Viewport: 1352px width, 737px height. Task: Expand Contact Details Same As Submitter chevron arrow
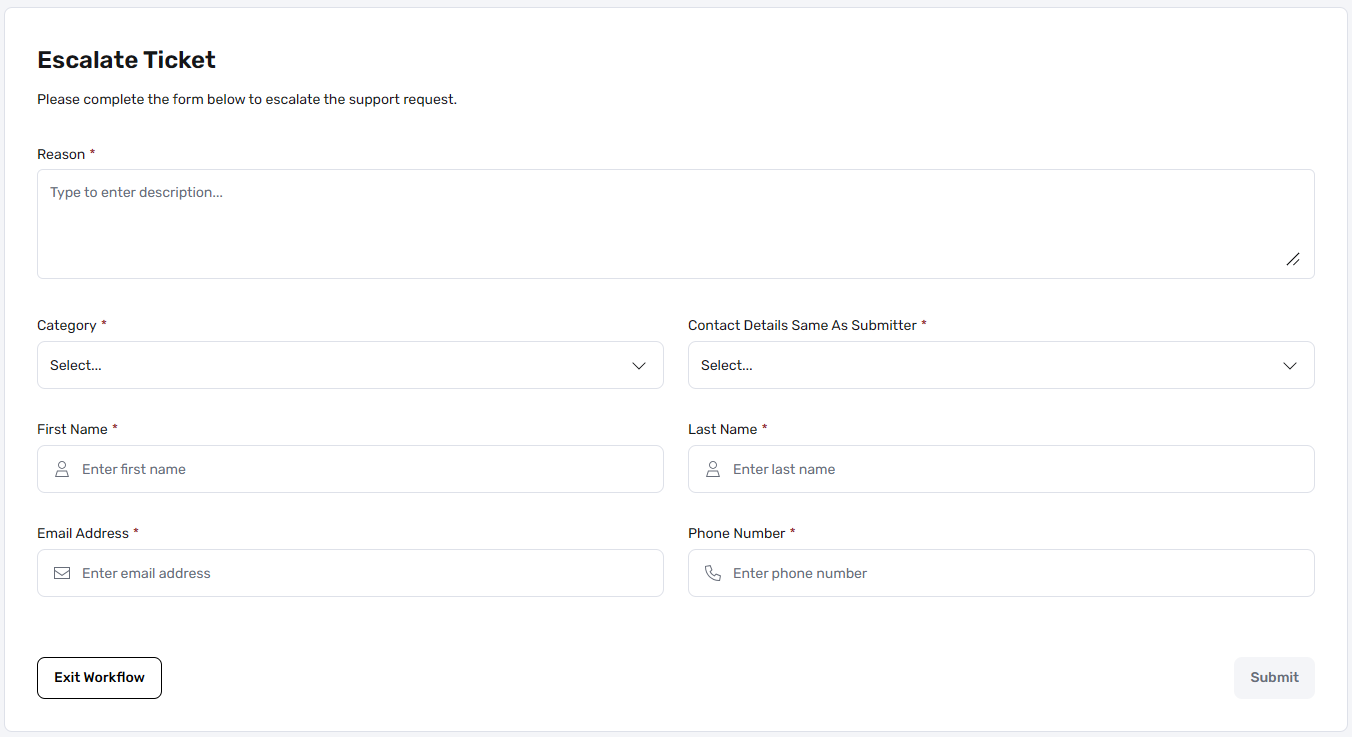point(1290,366)
